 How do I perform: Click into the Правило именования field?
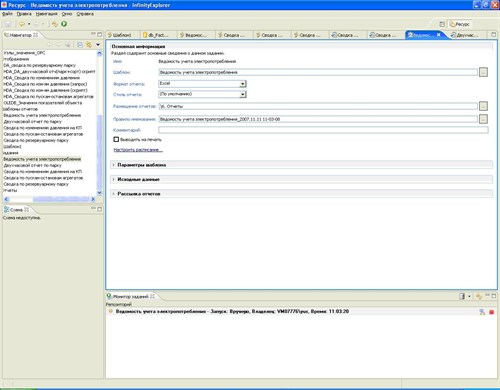click(x=318, y=119)
